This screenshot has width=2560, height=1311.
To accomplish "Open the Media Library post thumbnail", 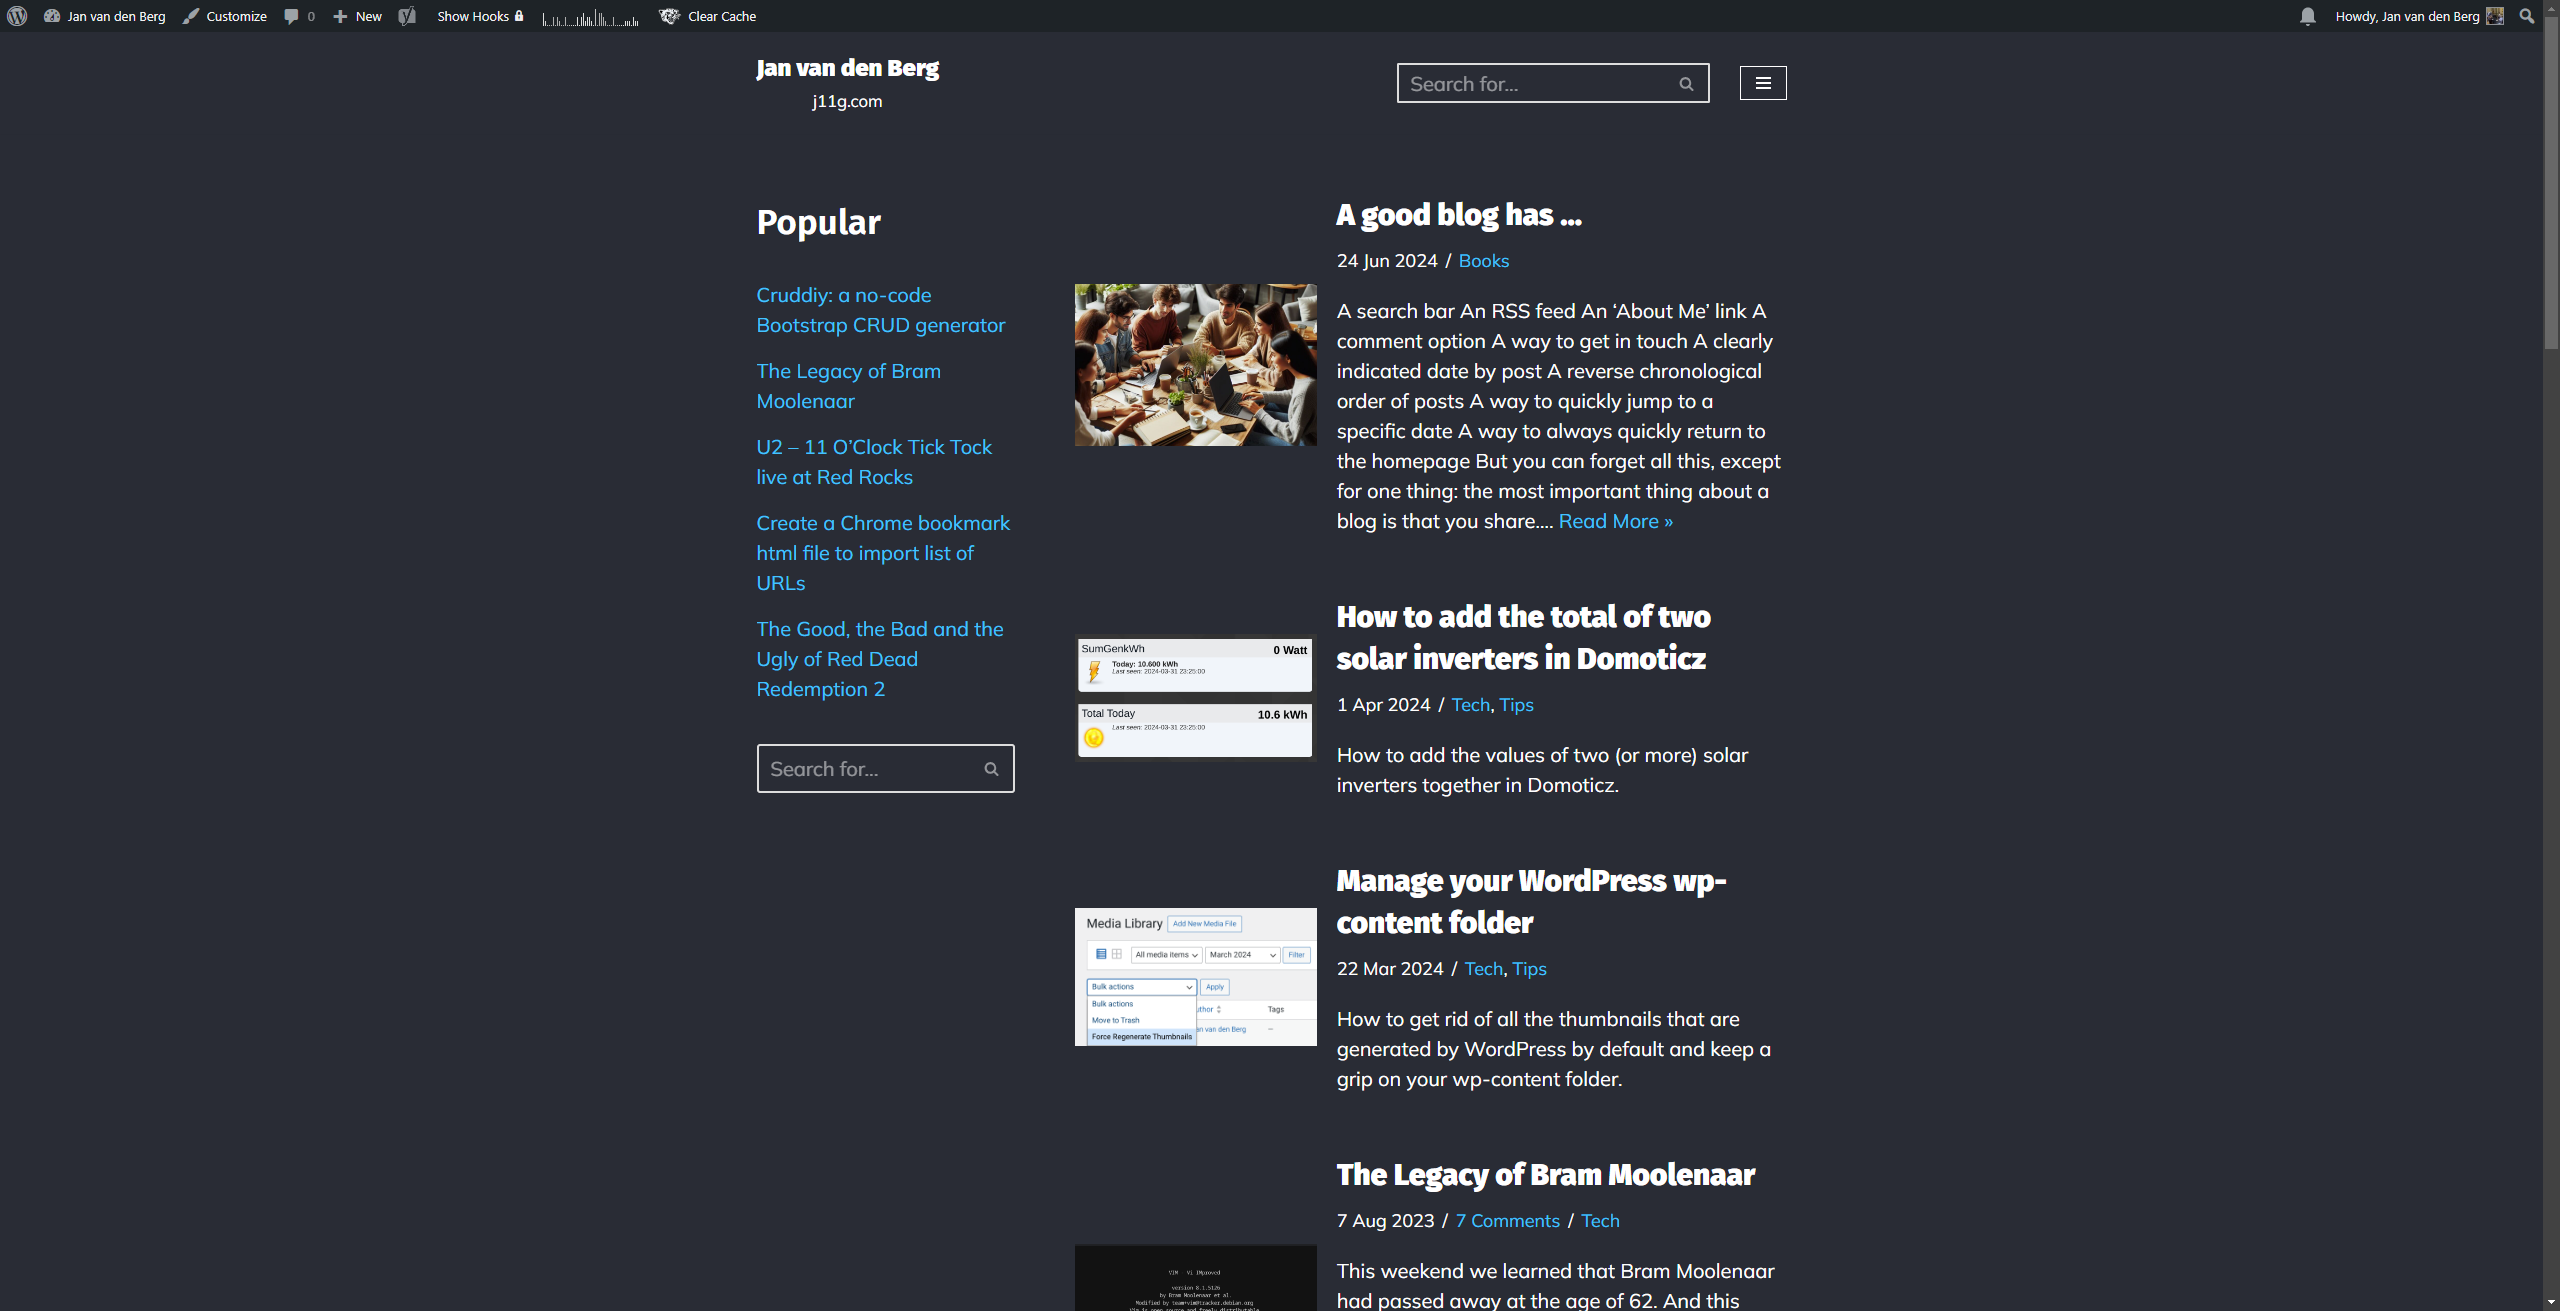I will (1195, 977).
